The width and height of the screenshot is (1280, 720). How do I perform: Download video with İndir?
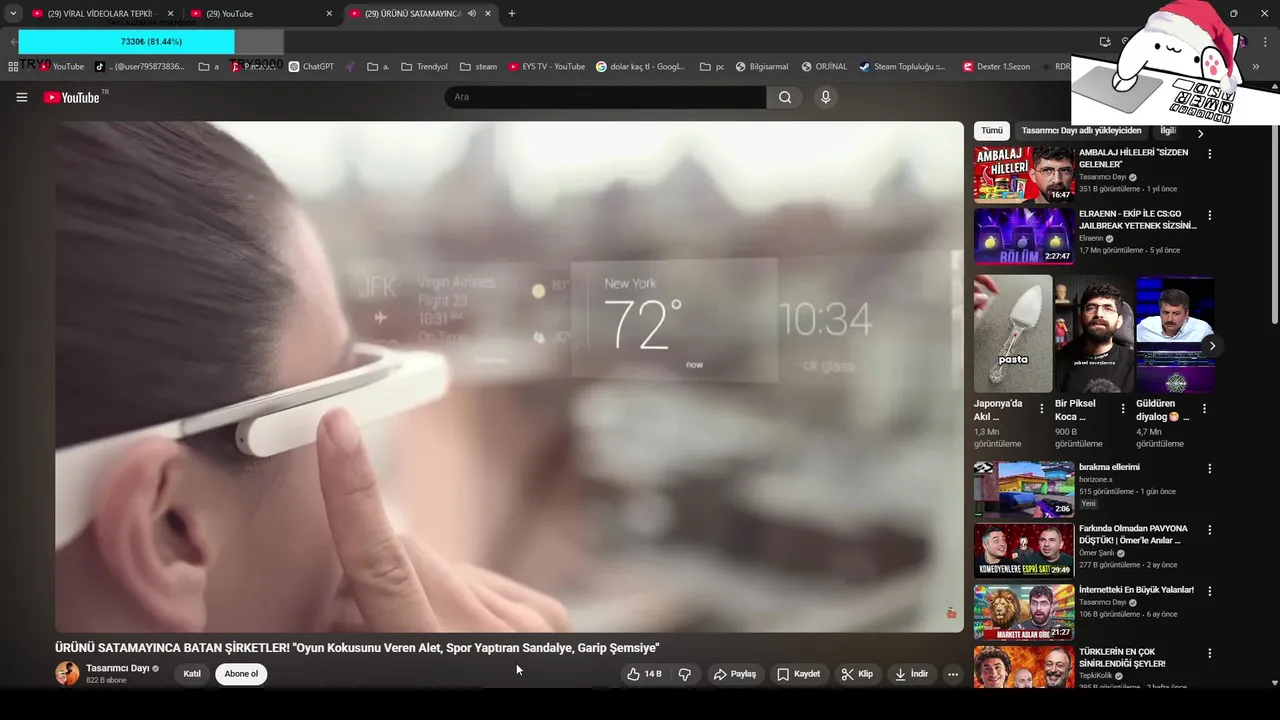coord(911,674)
